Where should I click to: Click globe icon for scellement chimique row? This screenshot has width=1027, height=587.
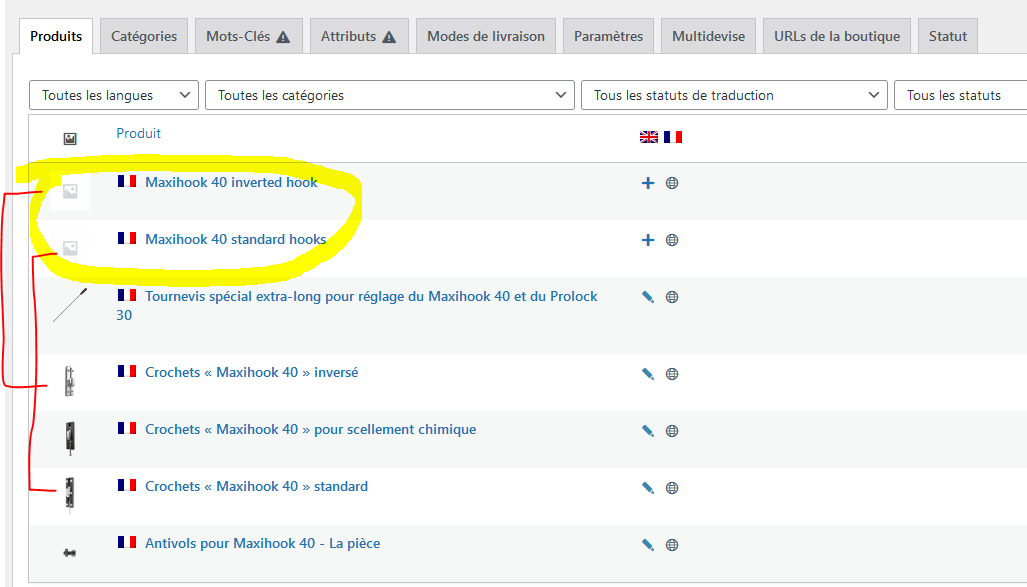(x=672, y=430)
